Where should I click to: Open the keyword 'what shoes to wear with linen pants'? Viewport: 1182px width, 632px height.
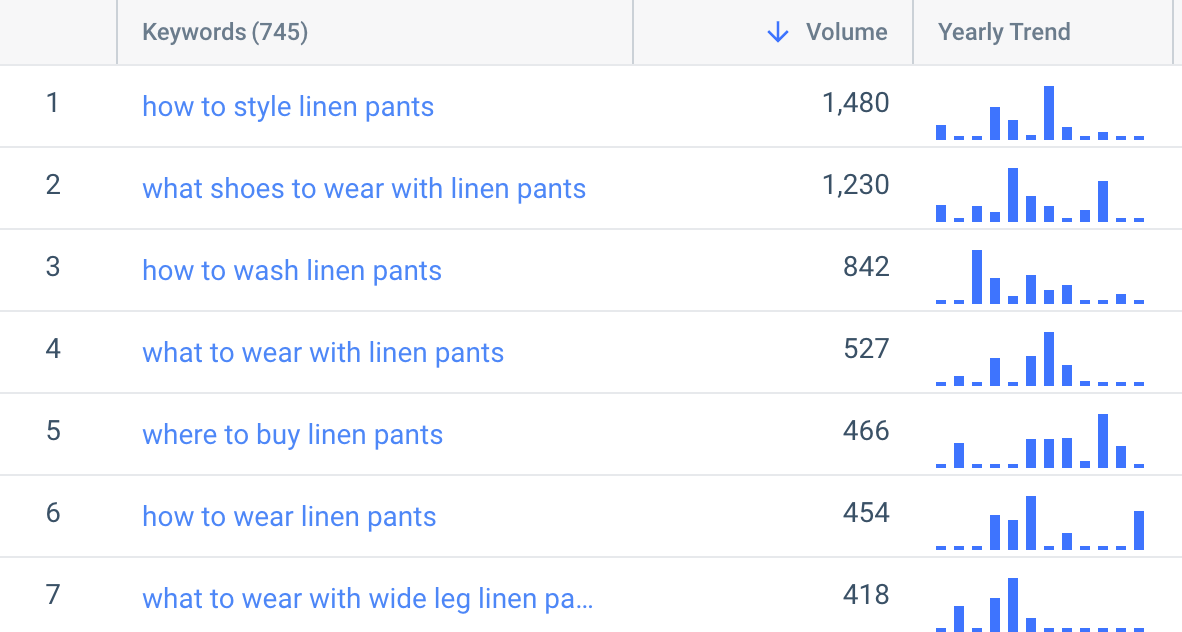pos(364,188)
